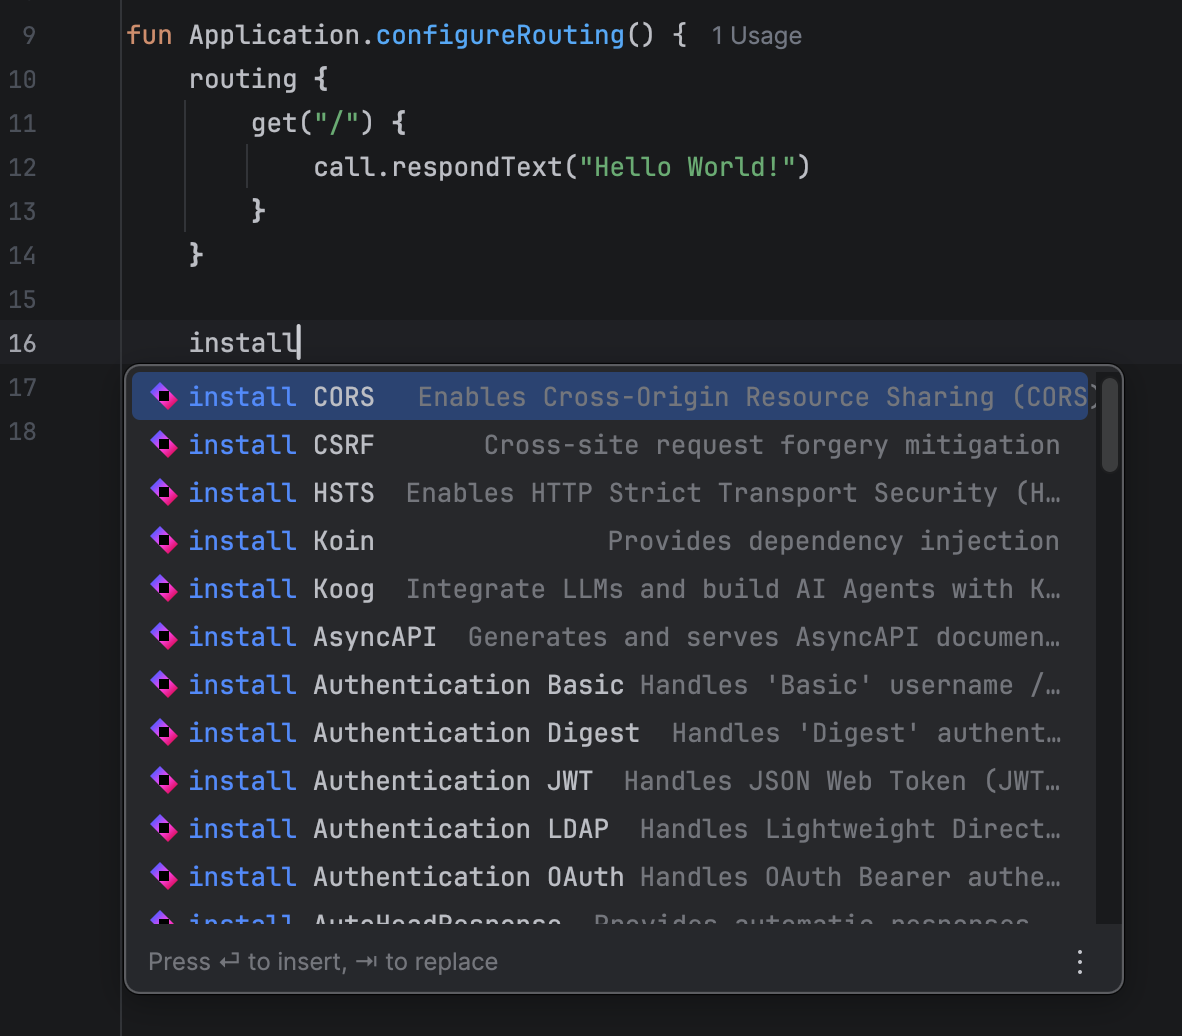Click the Ktor icon beside Authentication JWT
The width and height of the screenshot is (1182, 1036).
164,781
